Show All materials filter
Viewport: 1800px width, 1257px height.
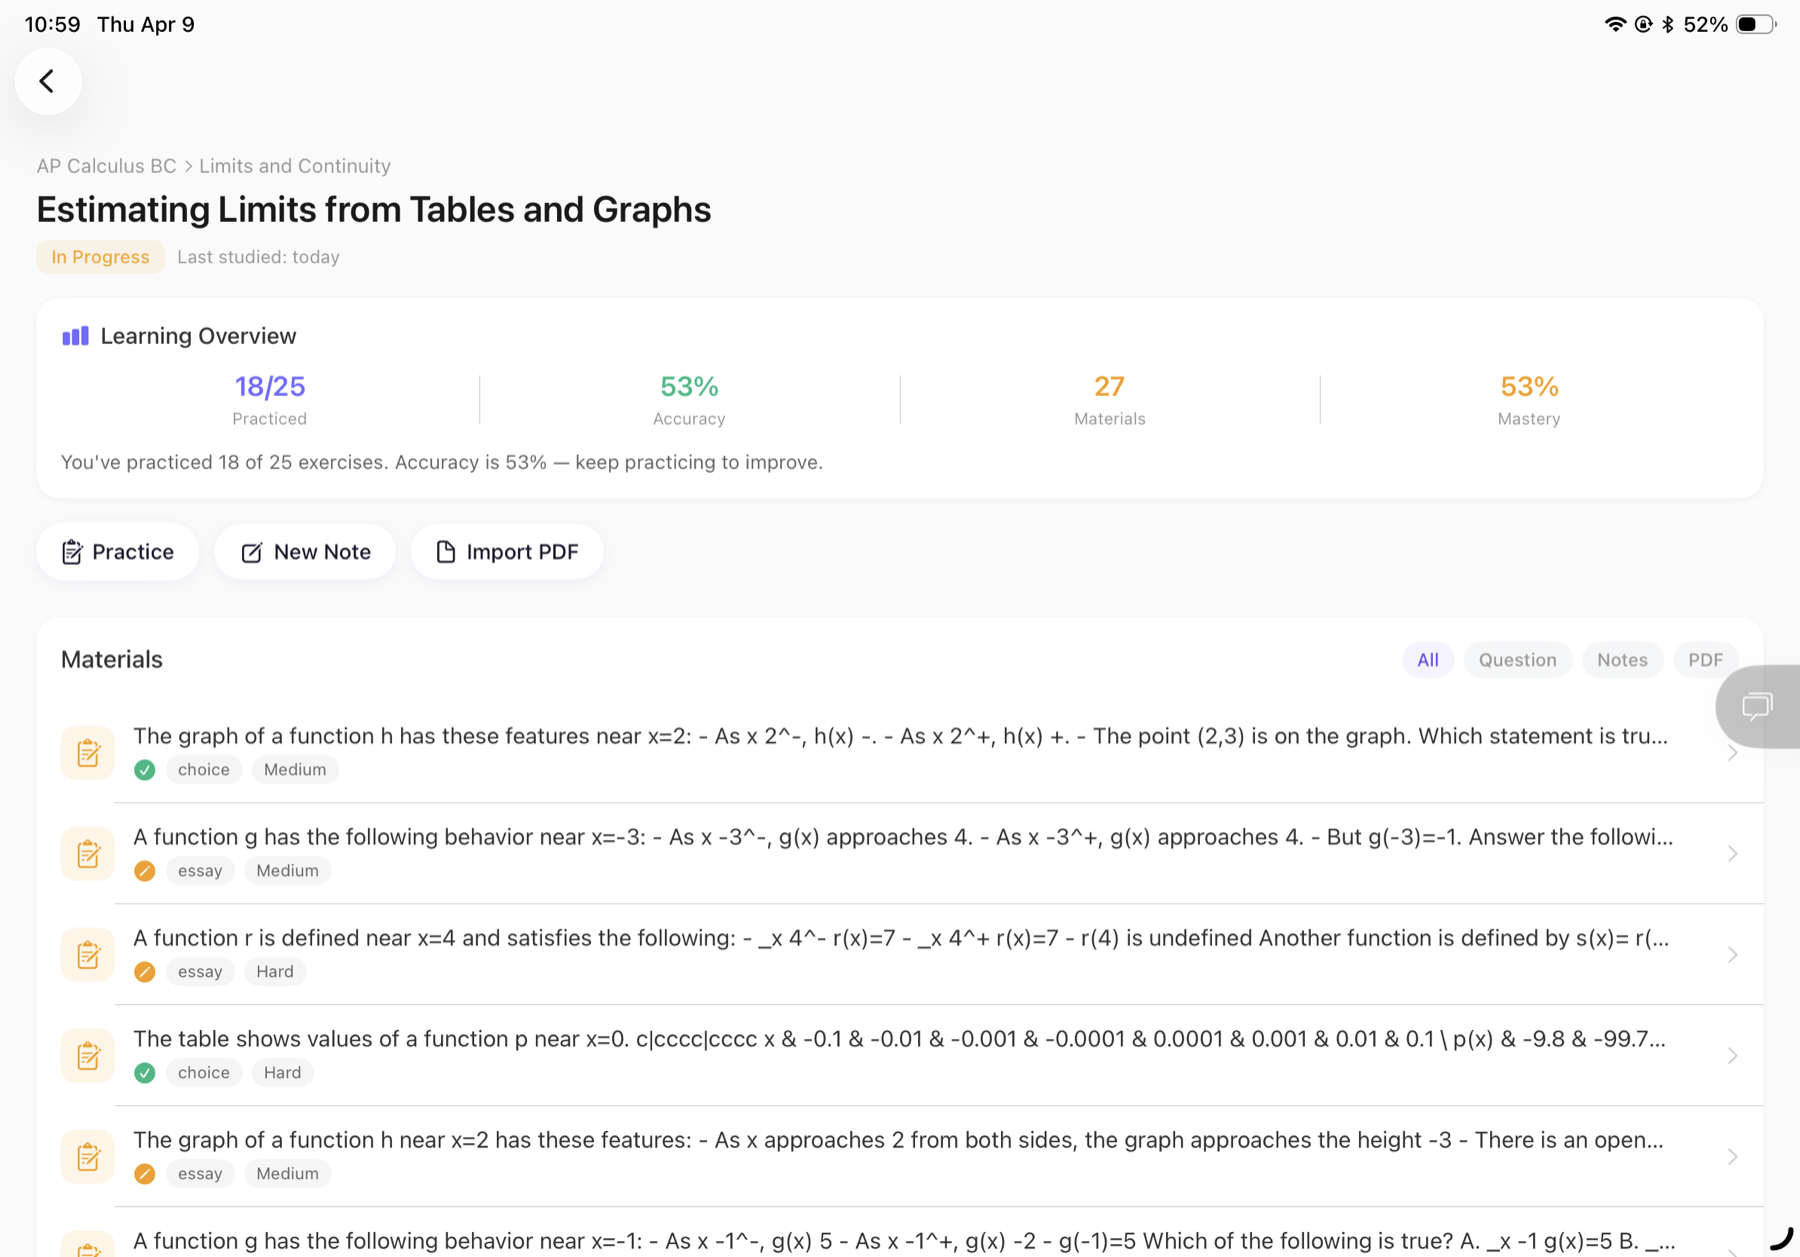1428,660
